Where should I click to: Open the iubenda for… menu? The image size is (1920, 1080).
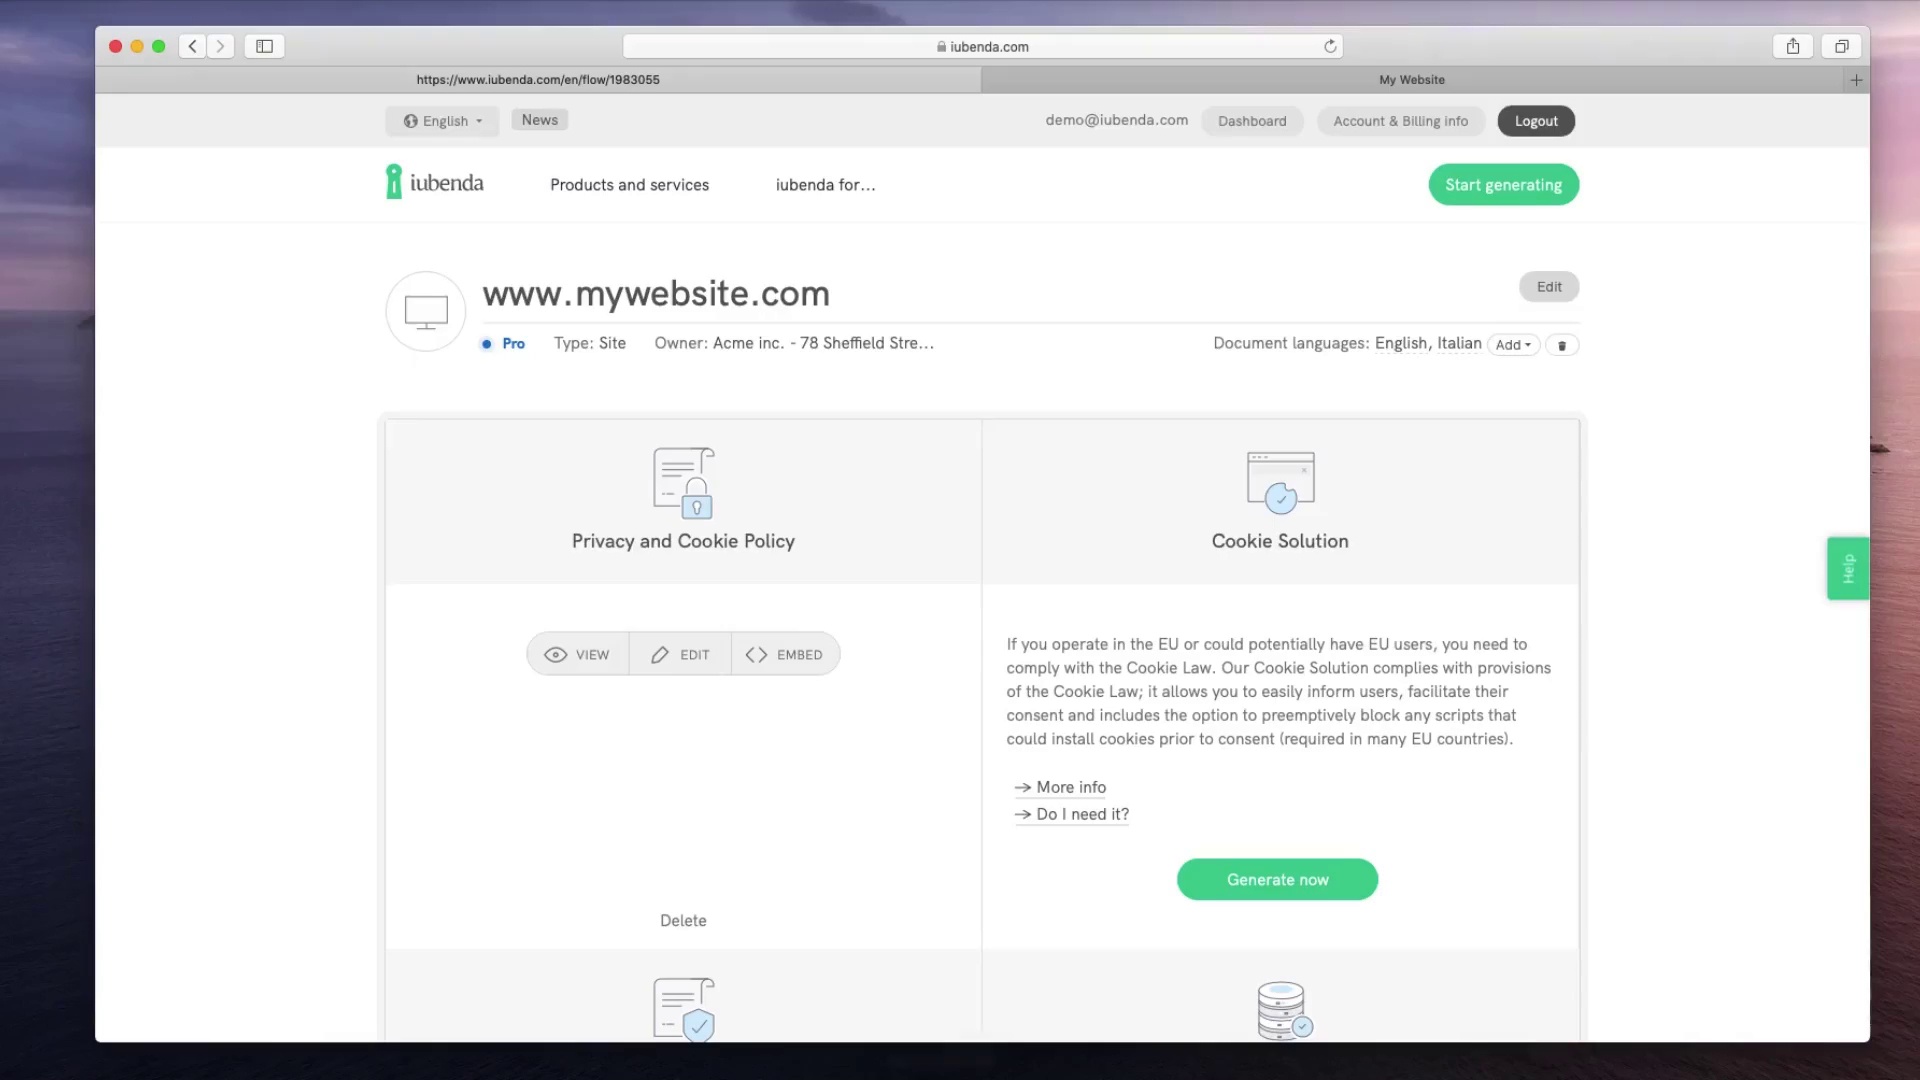825,185
